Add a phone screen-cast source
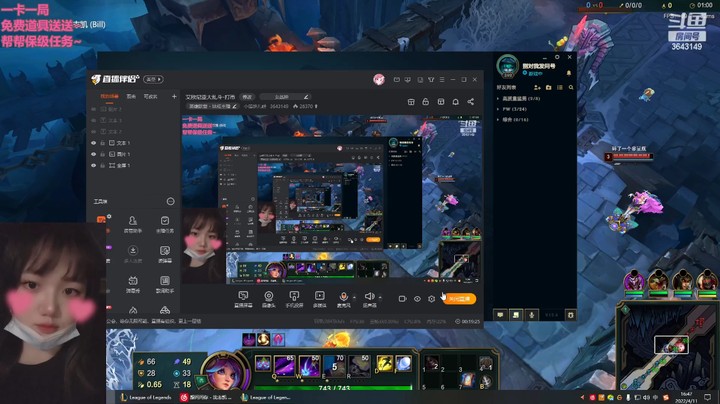The image size is (720, 404). click(294, 299)
